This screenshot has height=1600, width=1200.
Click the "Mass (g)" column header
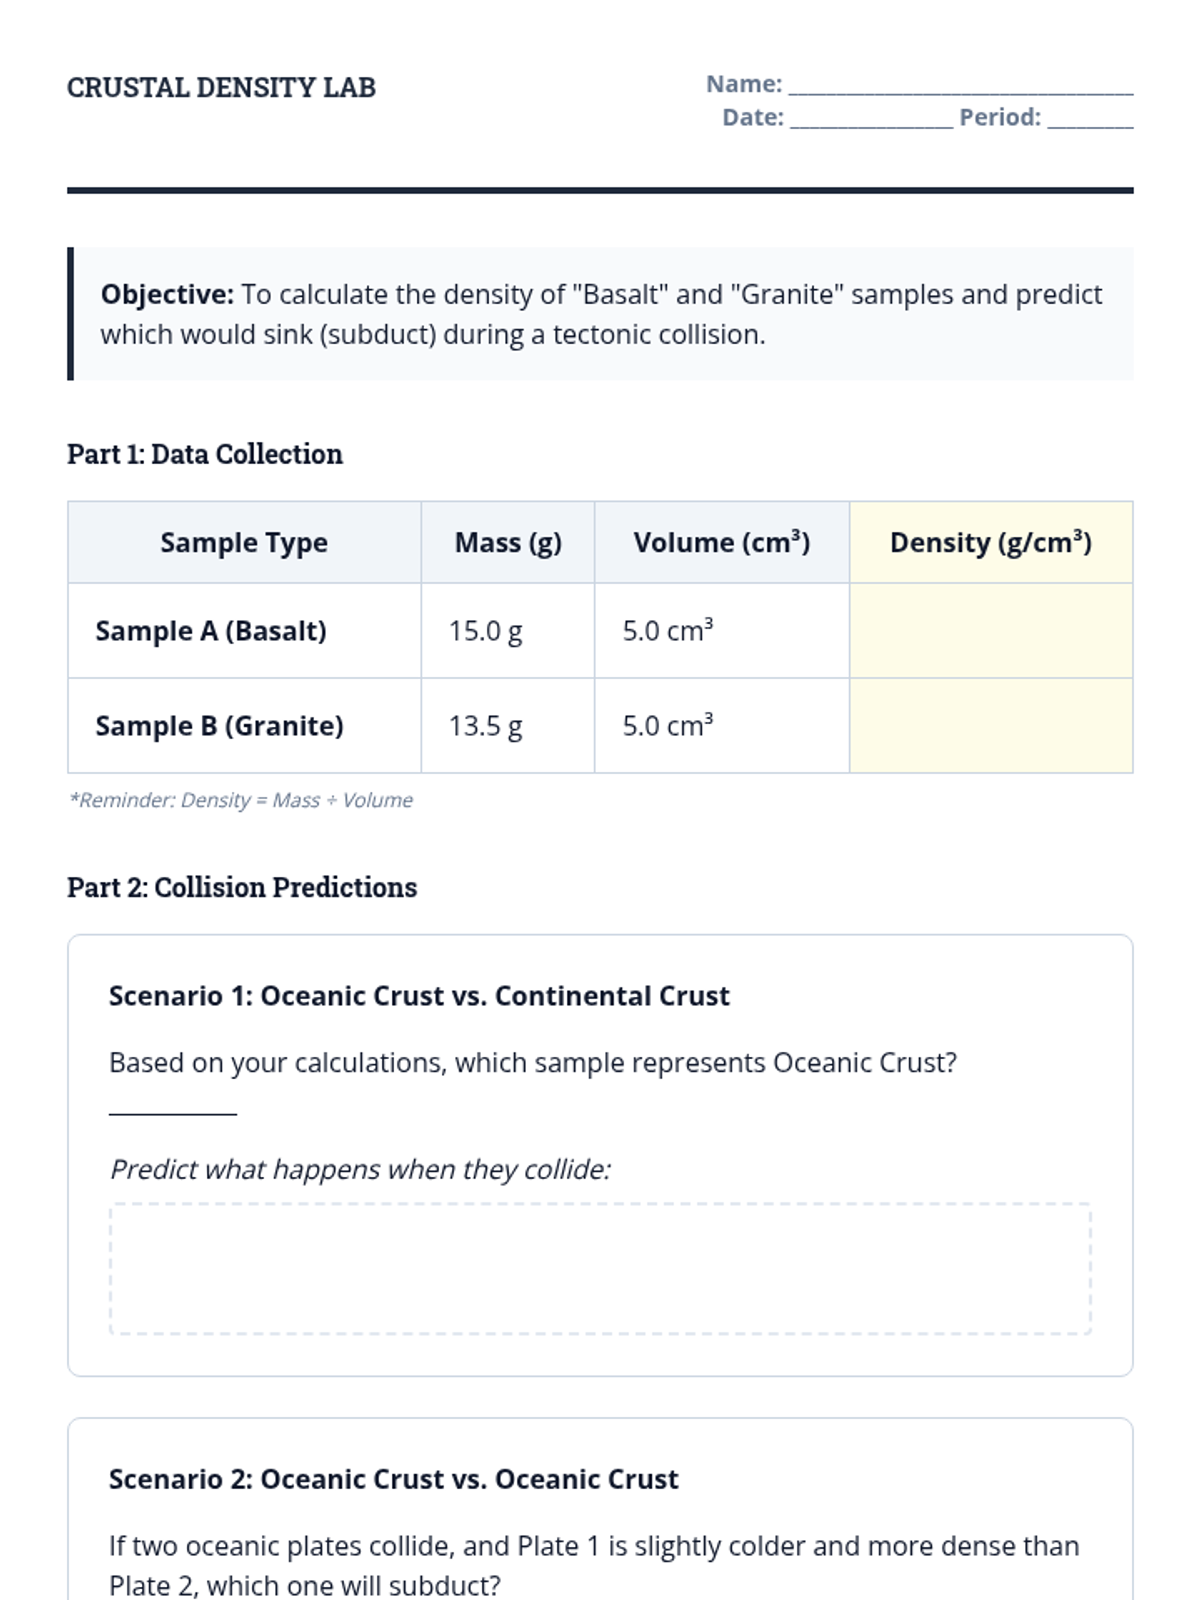(508, 543)
